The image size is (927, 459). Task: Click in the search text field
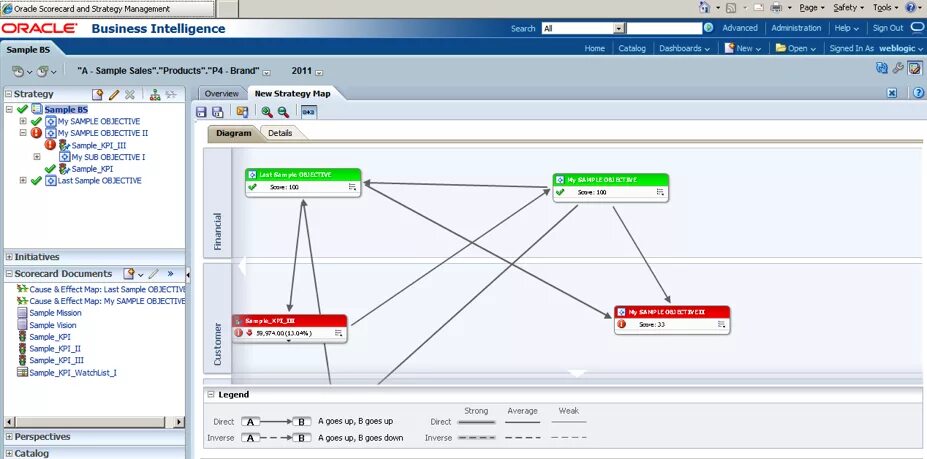tap(664, 28)
